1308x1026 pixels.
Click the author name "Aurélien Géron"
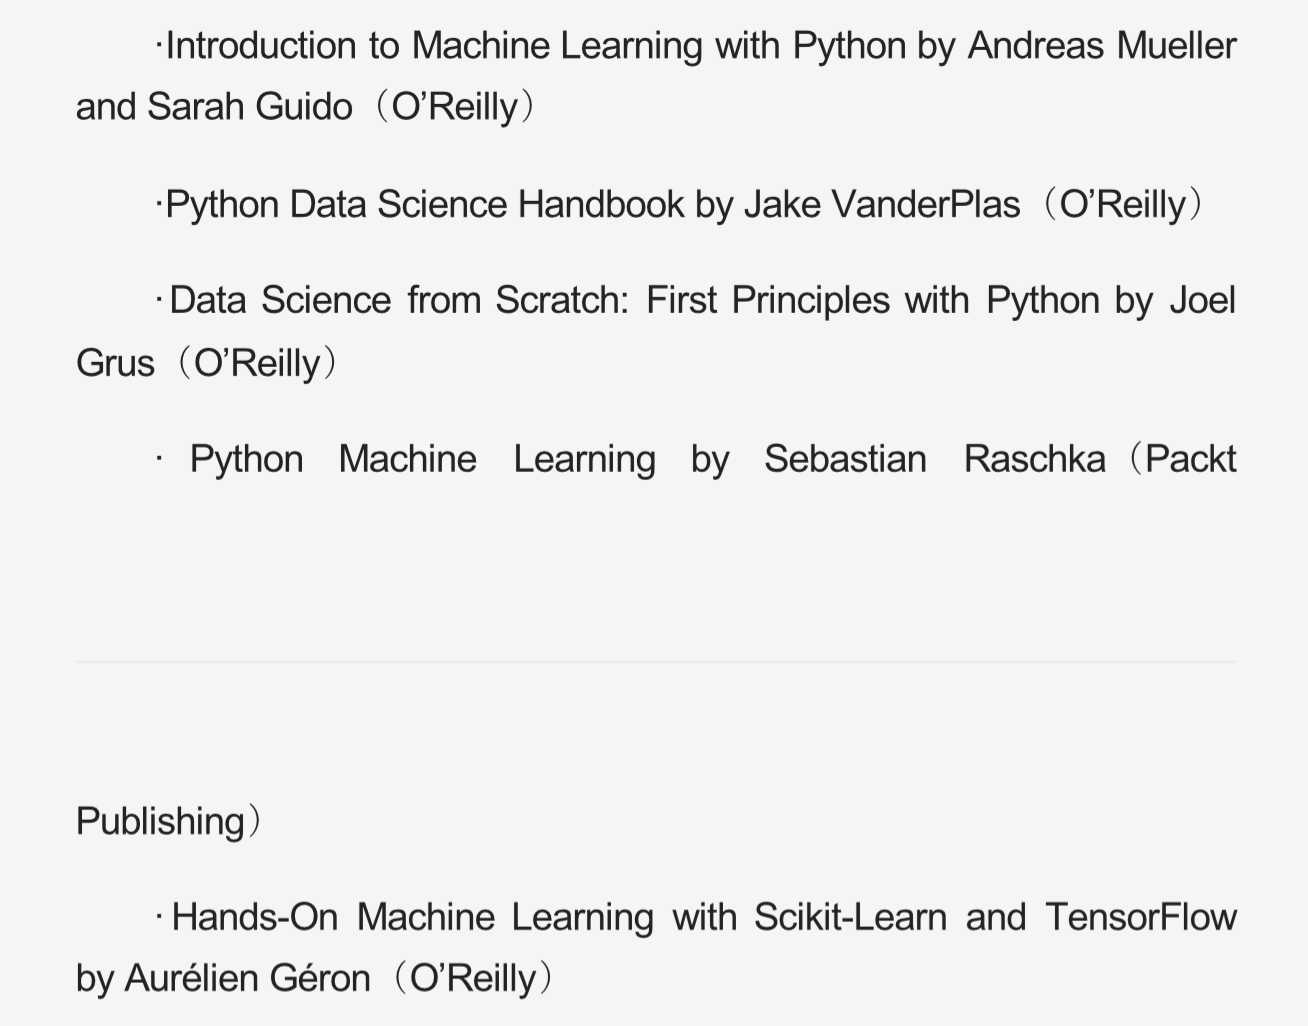(x=247, y=978)
